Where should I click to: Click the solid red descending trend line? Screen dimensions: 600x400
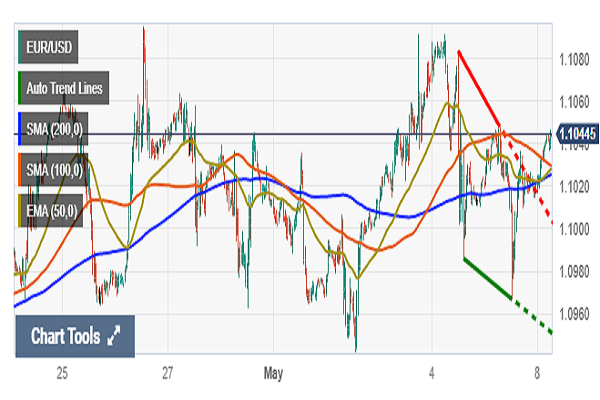tap(479, 90)
